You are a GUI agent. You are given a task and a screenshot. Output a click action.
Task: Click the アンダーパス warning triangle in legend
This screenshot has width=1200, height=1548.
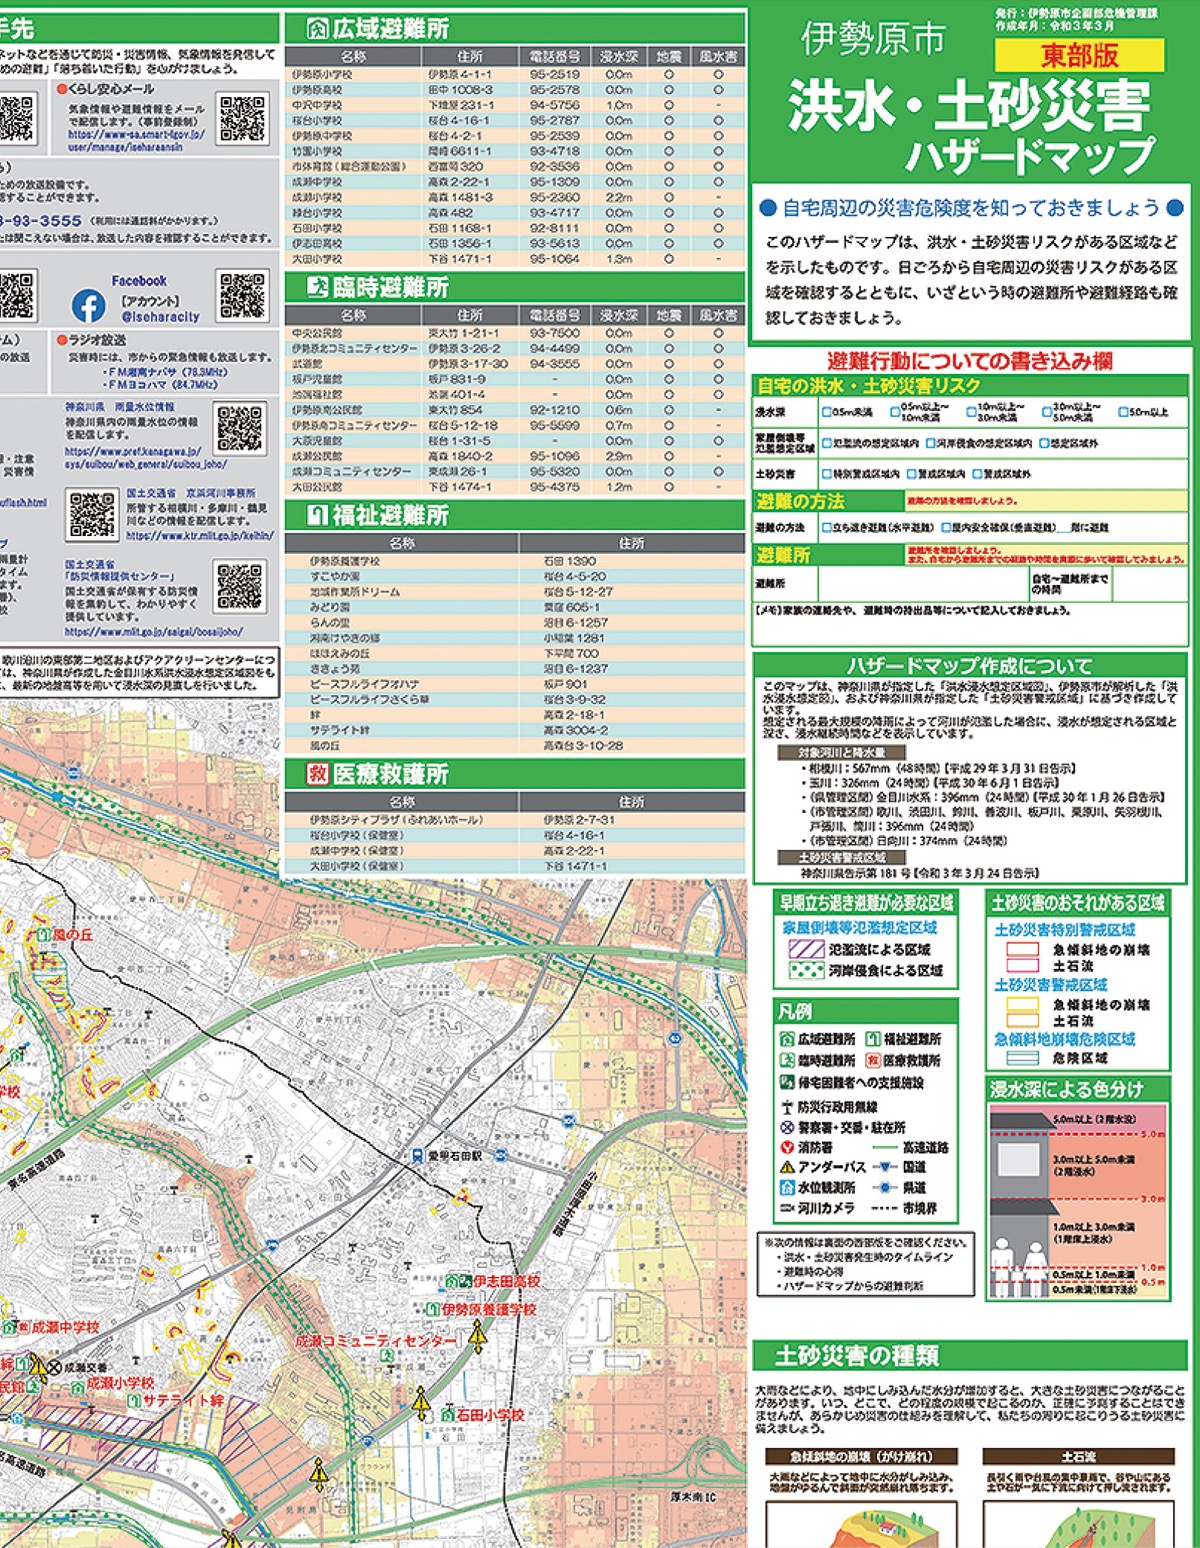click(787, 1167)
